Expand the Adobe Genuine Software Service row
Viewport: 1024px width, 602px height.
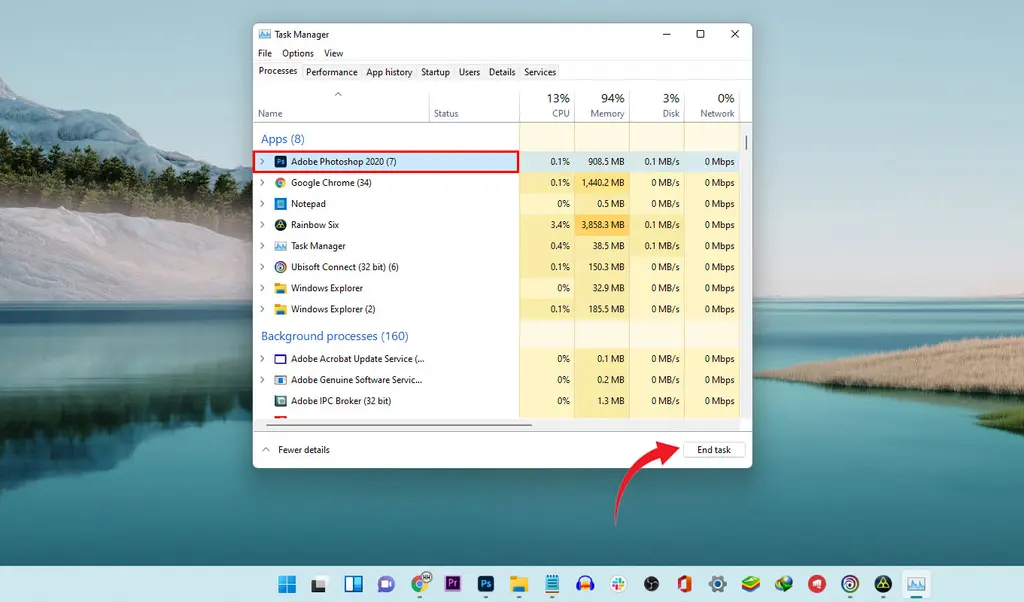coord(263,380)
